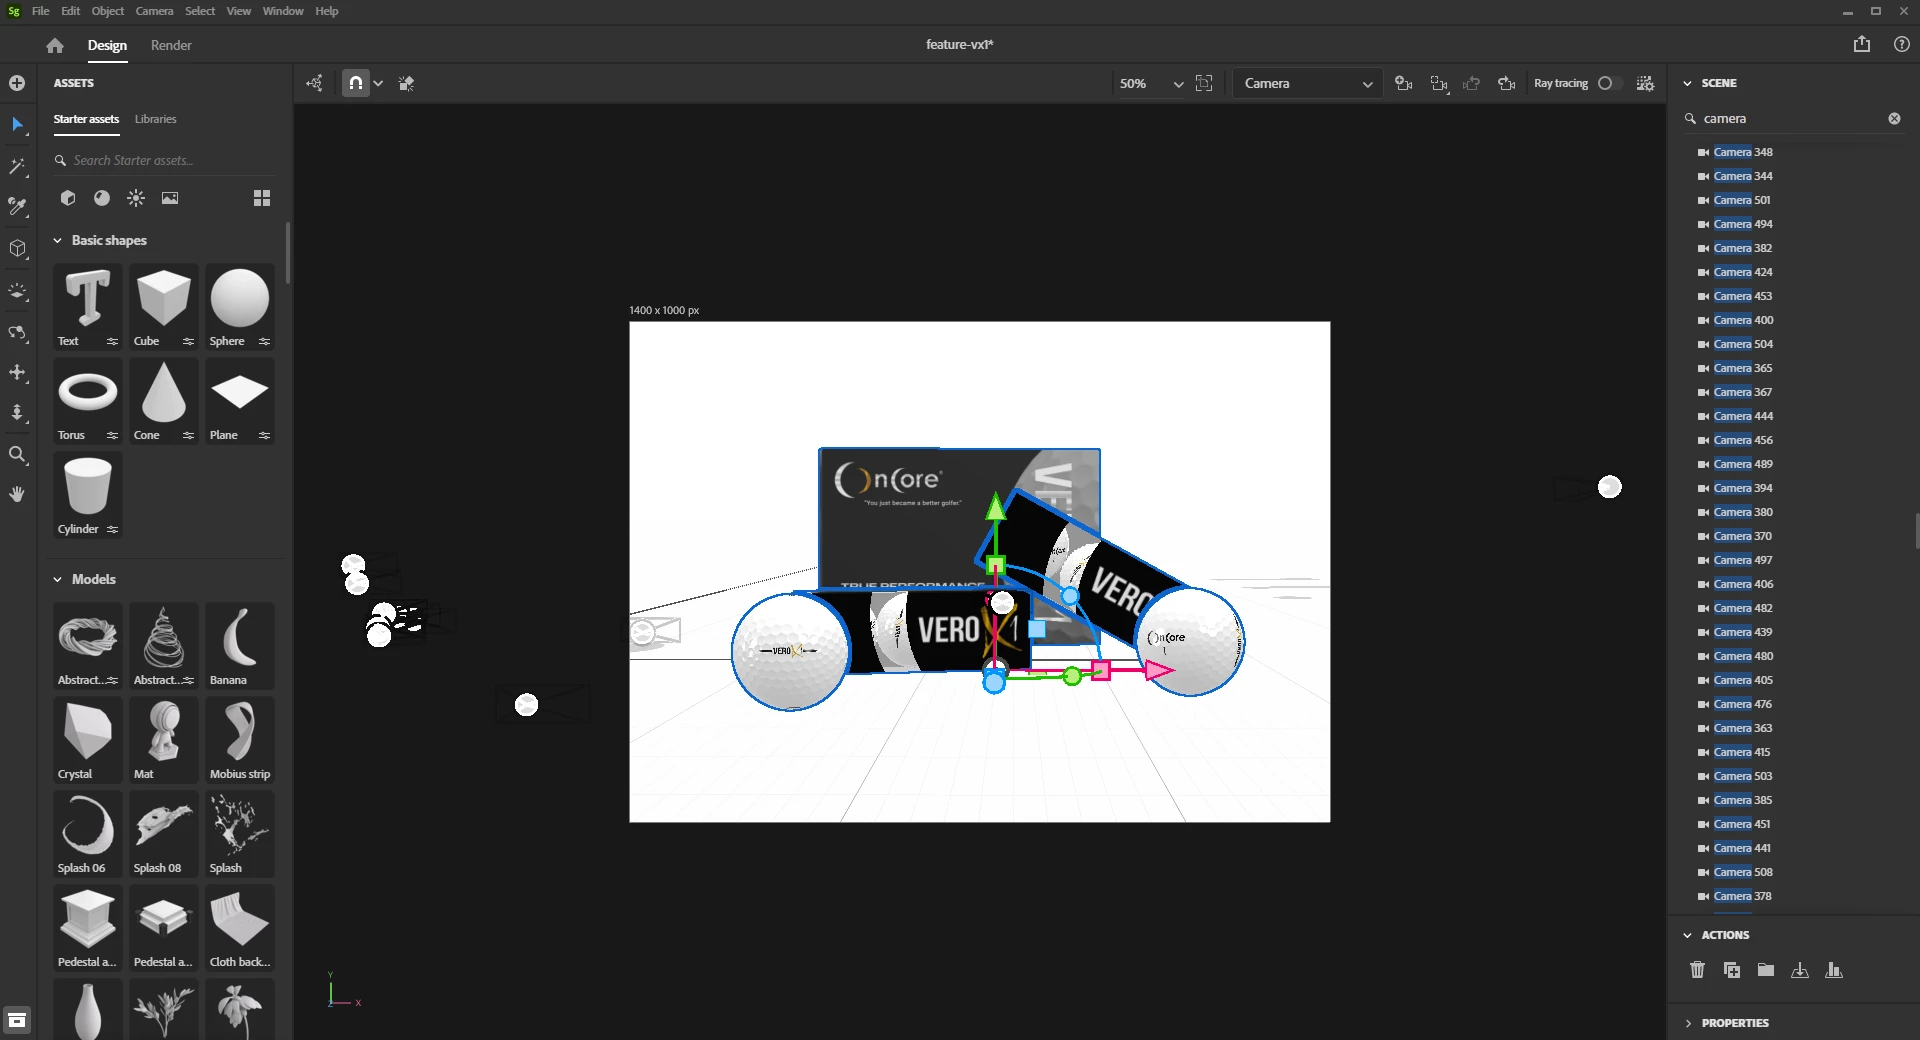This screenshot has height=1040, width=1920.
Task: Open the help question mark icon
Action: (1902, 44)
